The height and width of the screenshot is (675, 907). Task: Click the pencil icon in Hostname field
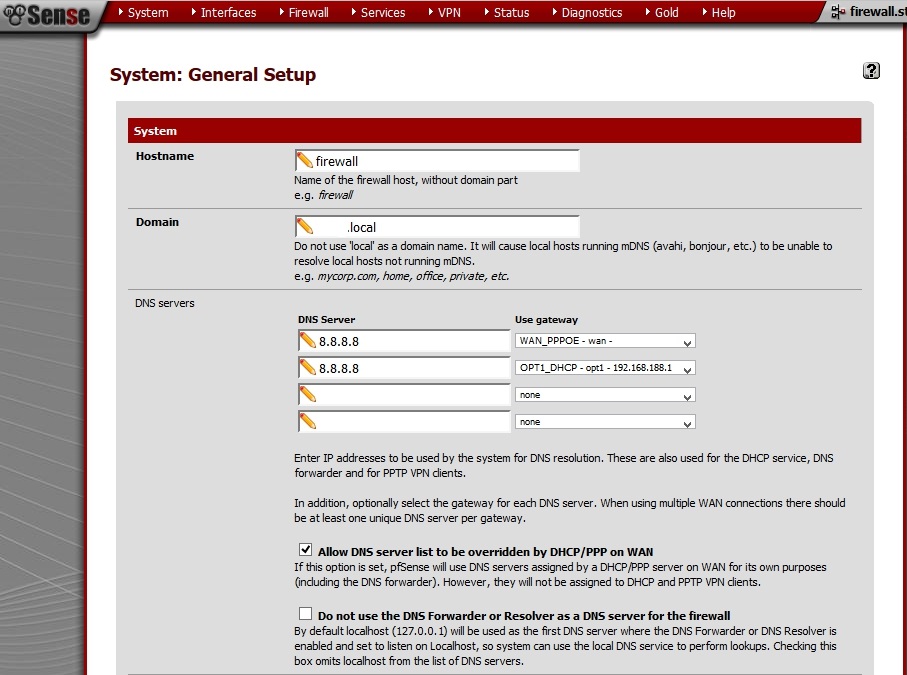pyautogui.click(x=305, y=161)
